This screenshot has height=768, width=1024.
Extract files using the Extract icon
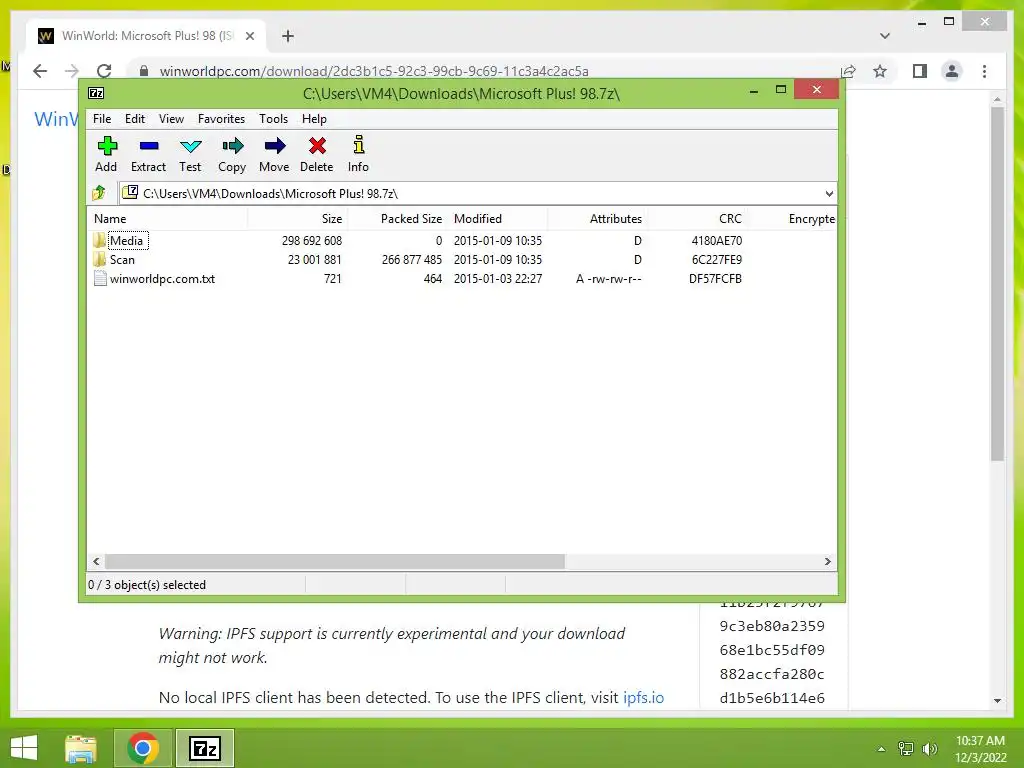[x=149, y=146]
